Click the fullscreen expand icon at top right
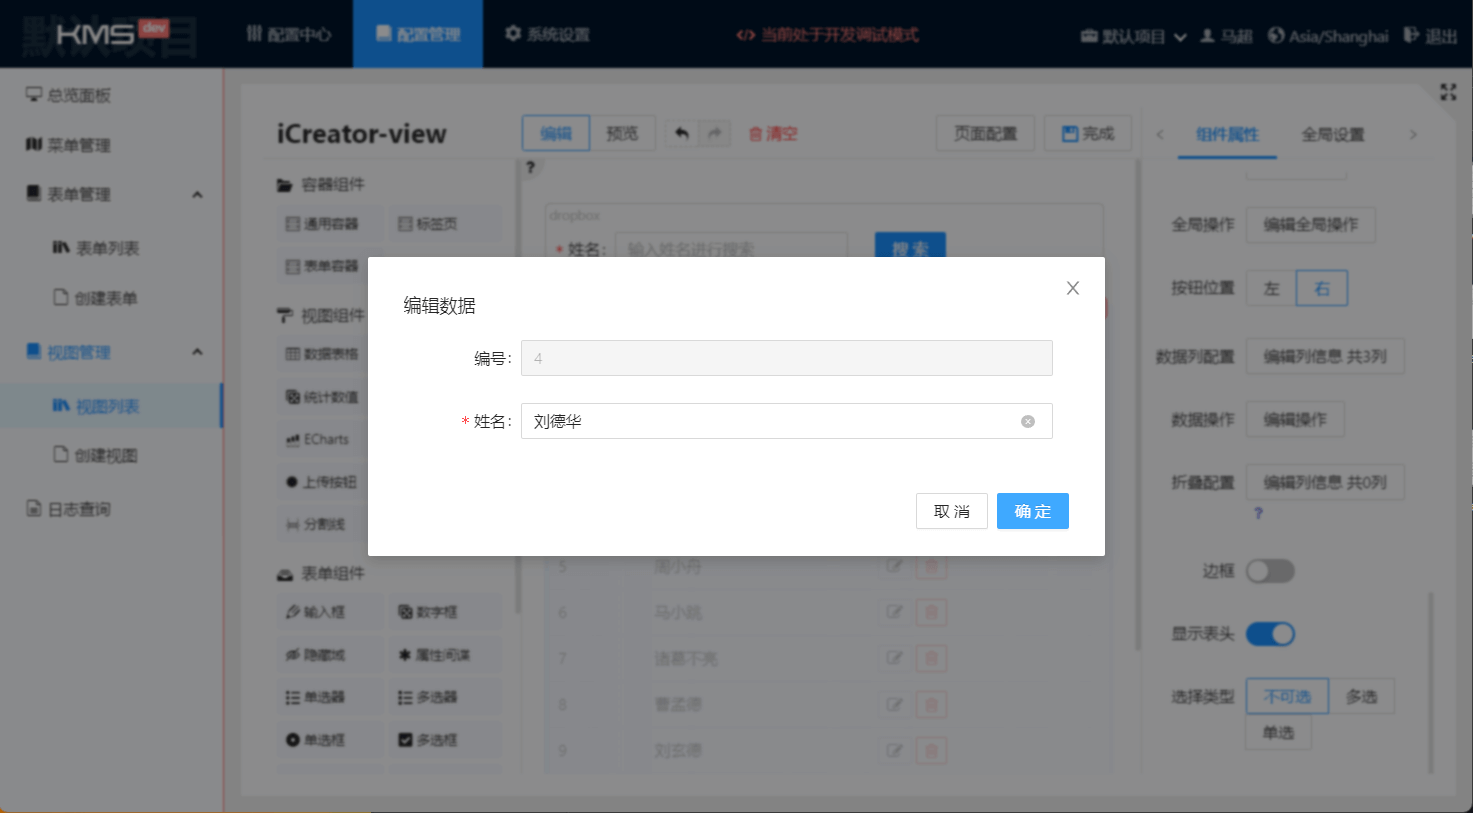 click(1447, 92)
